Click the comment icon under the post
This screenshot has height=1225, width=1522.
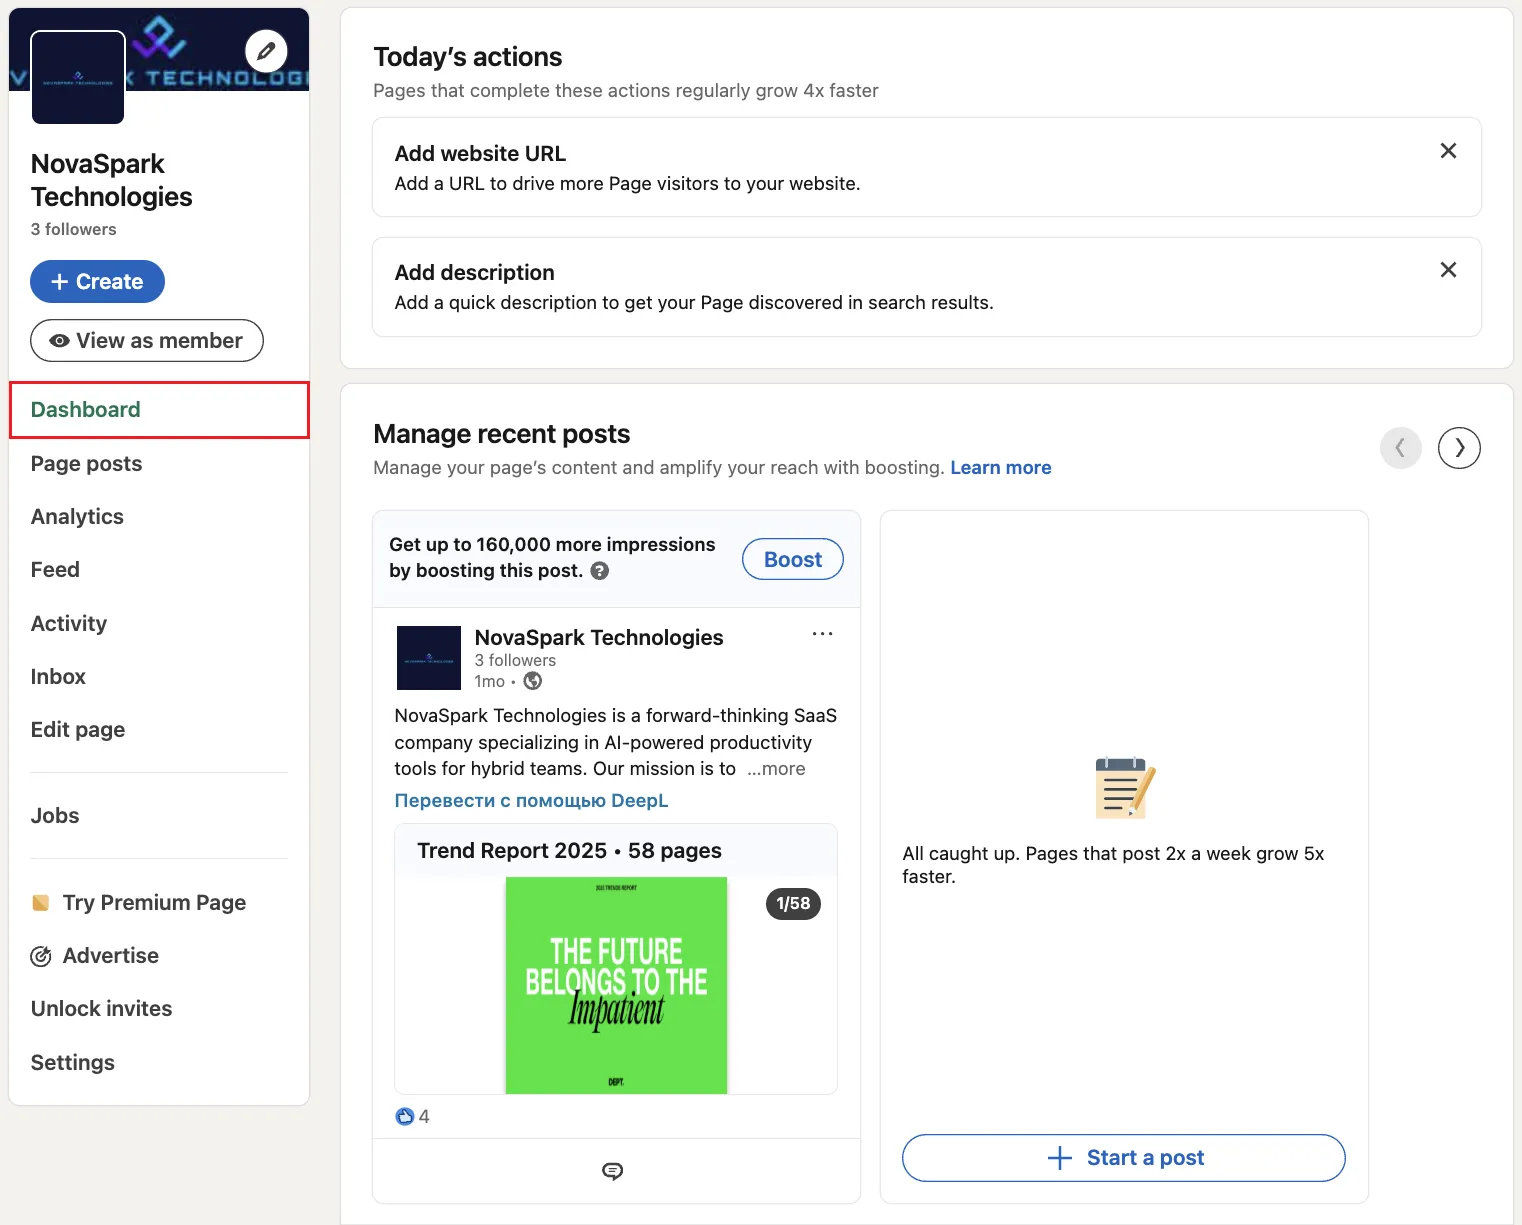click(613, 1170)
